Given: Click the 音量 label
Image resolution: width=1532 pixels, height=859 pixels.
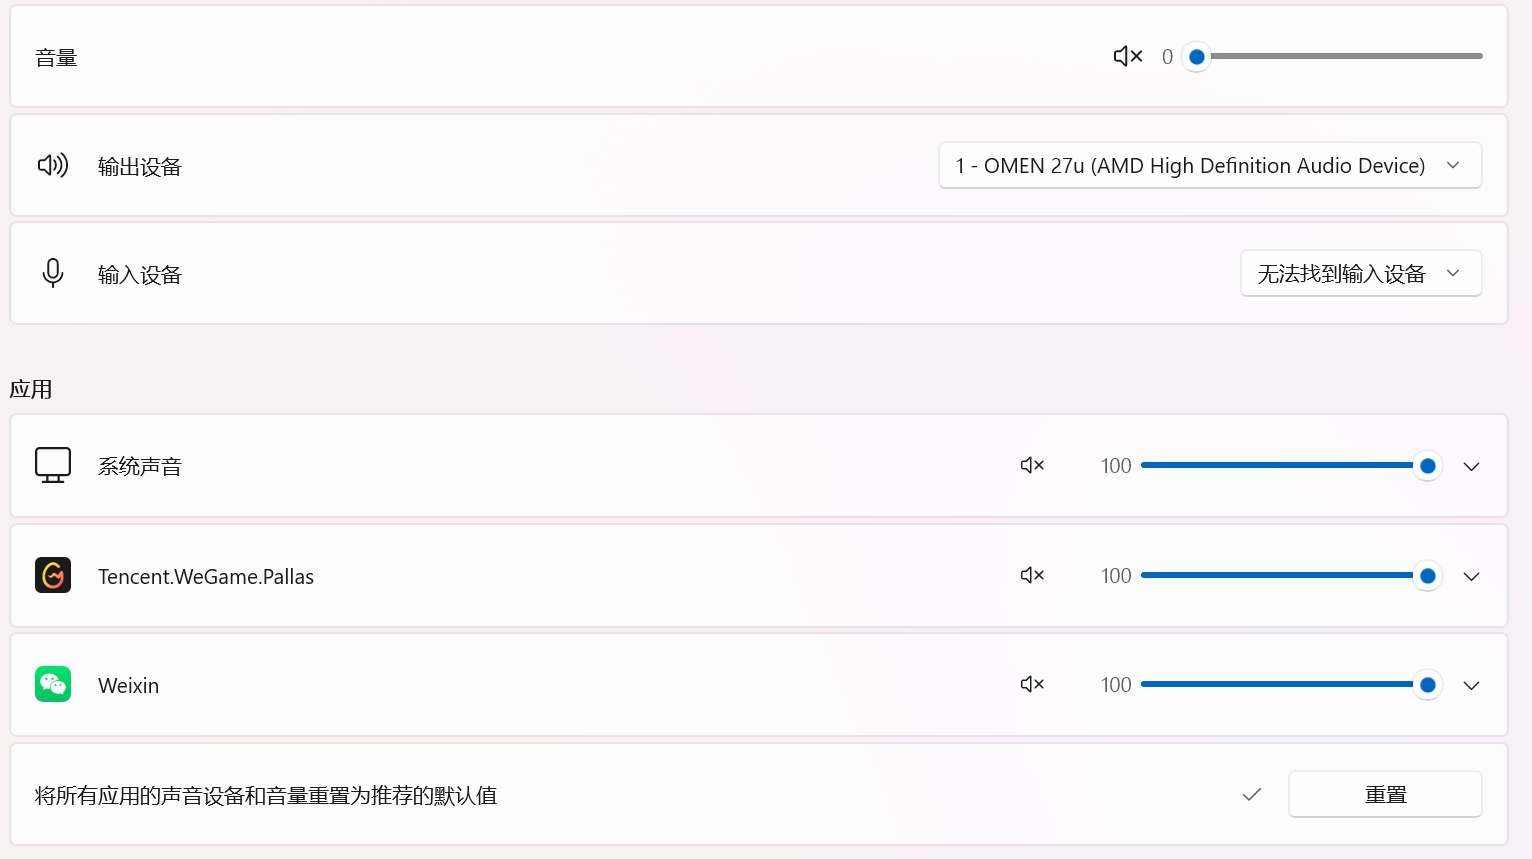Looking at the screenshot, I should (56, 58).
